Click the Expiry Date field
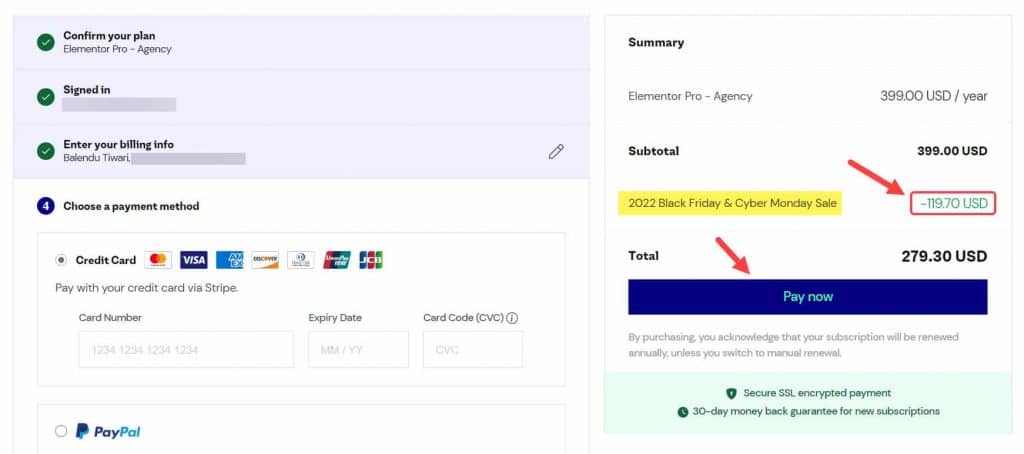The width and height of the screenshot is (1024, 454). tap(358, 350)
